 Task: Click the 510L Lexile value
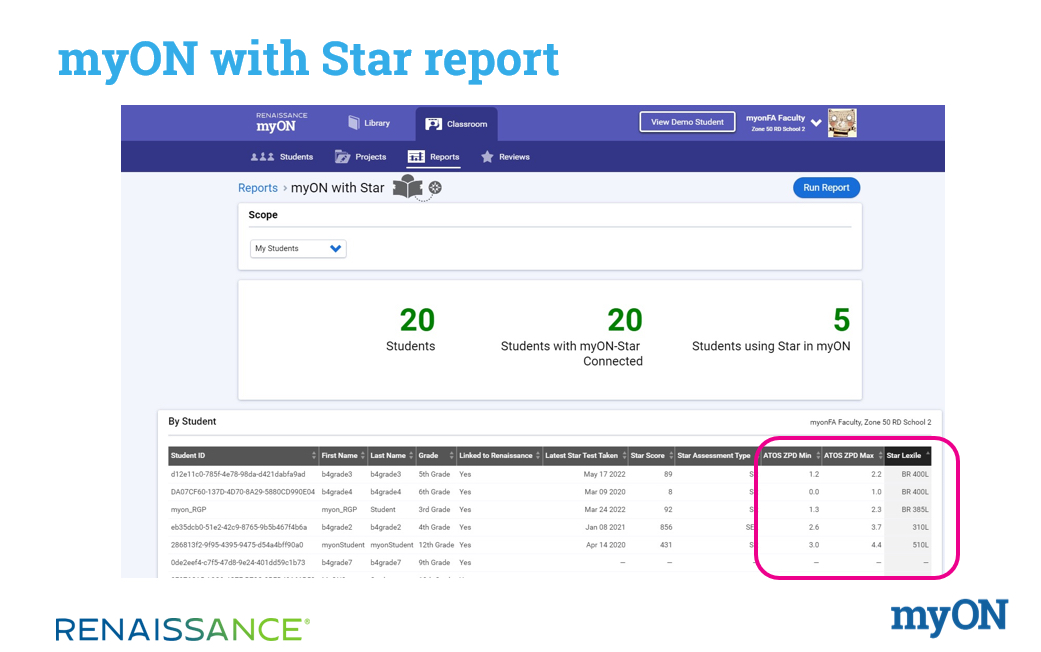click(x=920, y=544)
